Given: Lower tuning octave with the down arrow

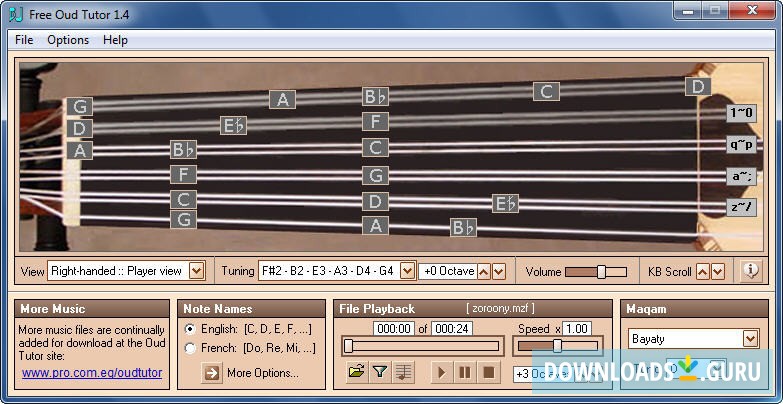Looking at the screenshot, I should point(499,272).
